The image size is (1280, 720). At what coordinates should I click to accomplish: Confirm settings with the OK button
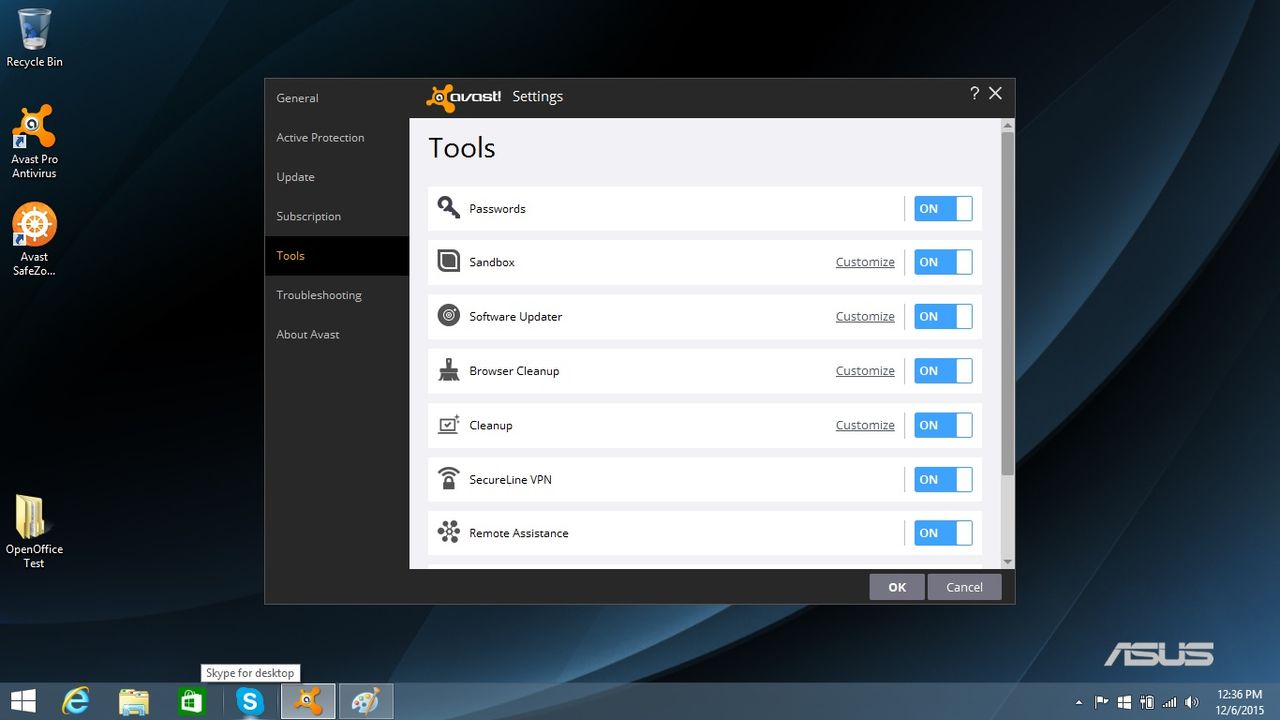[x=897, y=587]
